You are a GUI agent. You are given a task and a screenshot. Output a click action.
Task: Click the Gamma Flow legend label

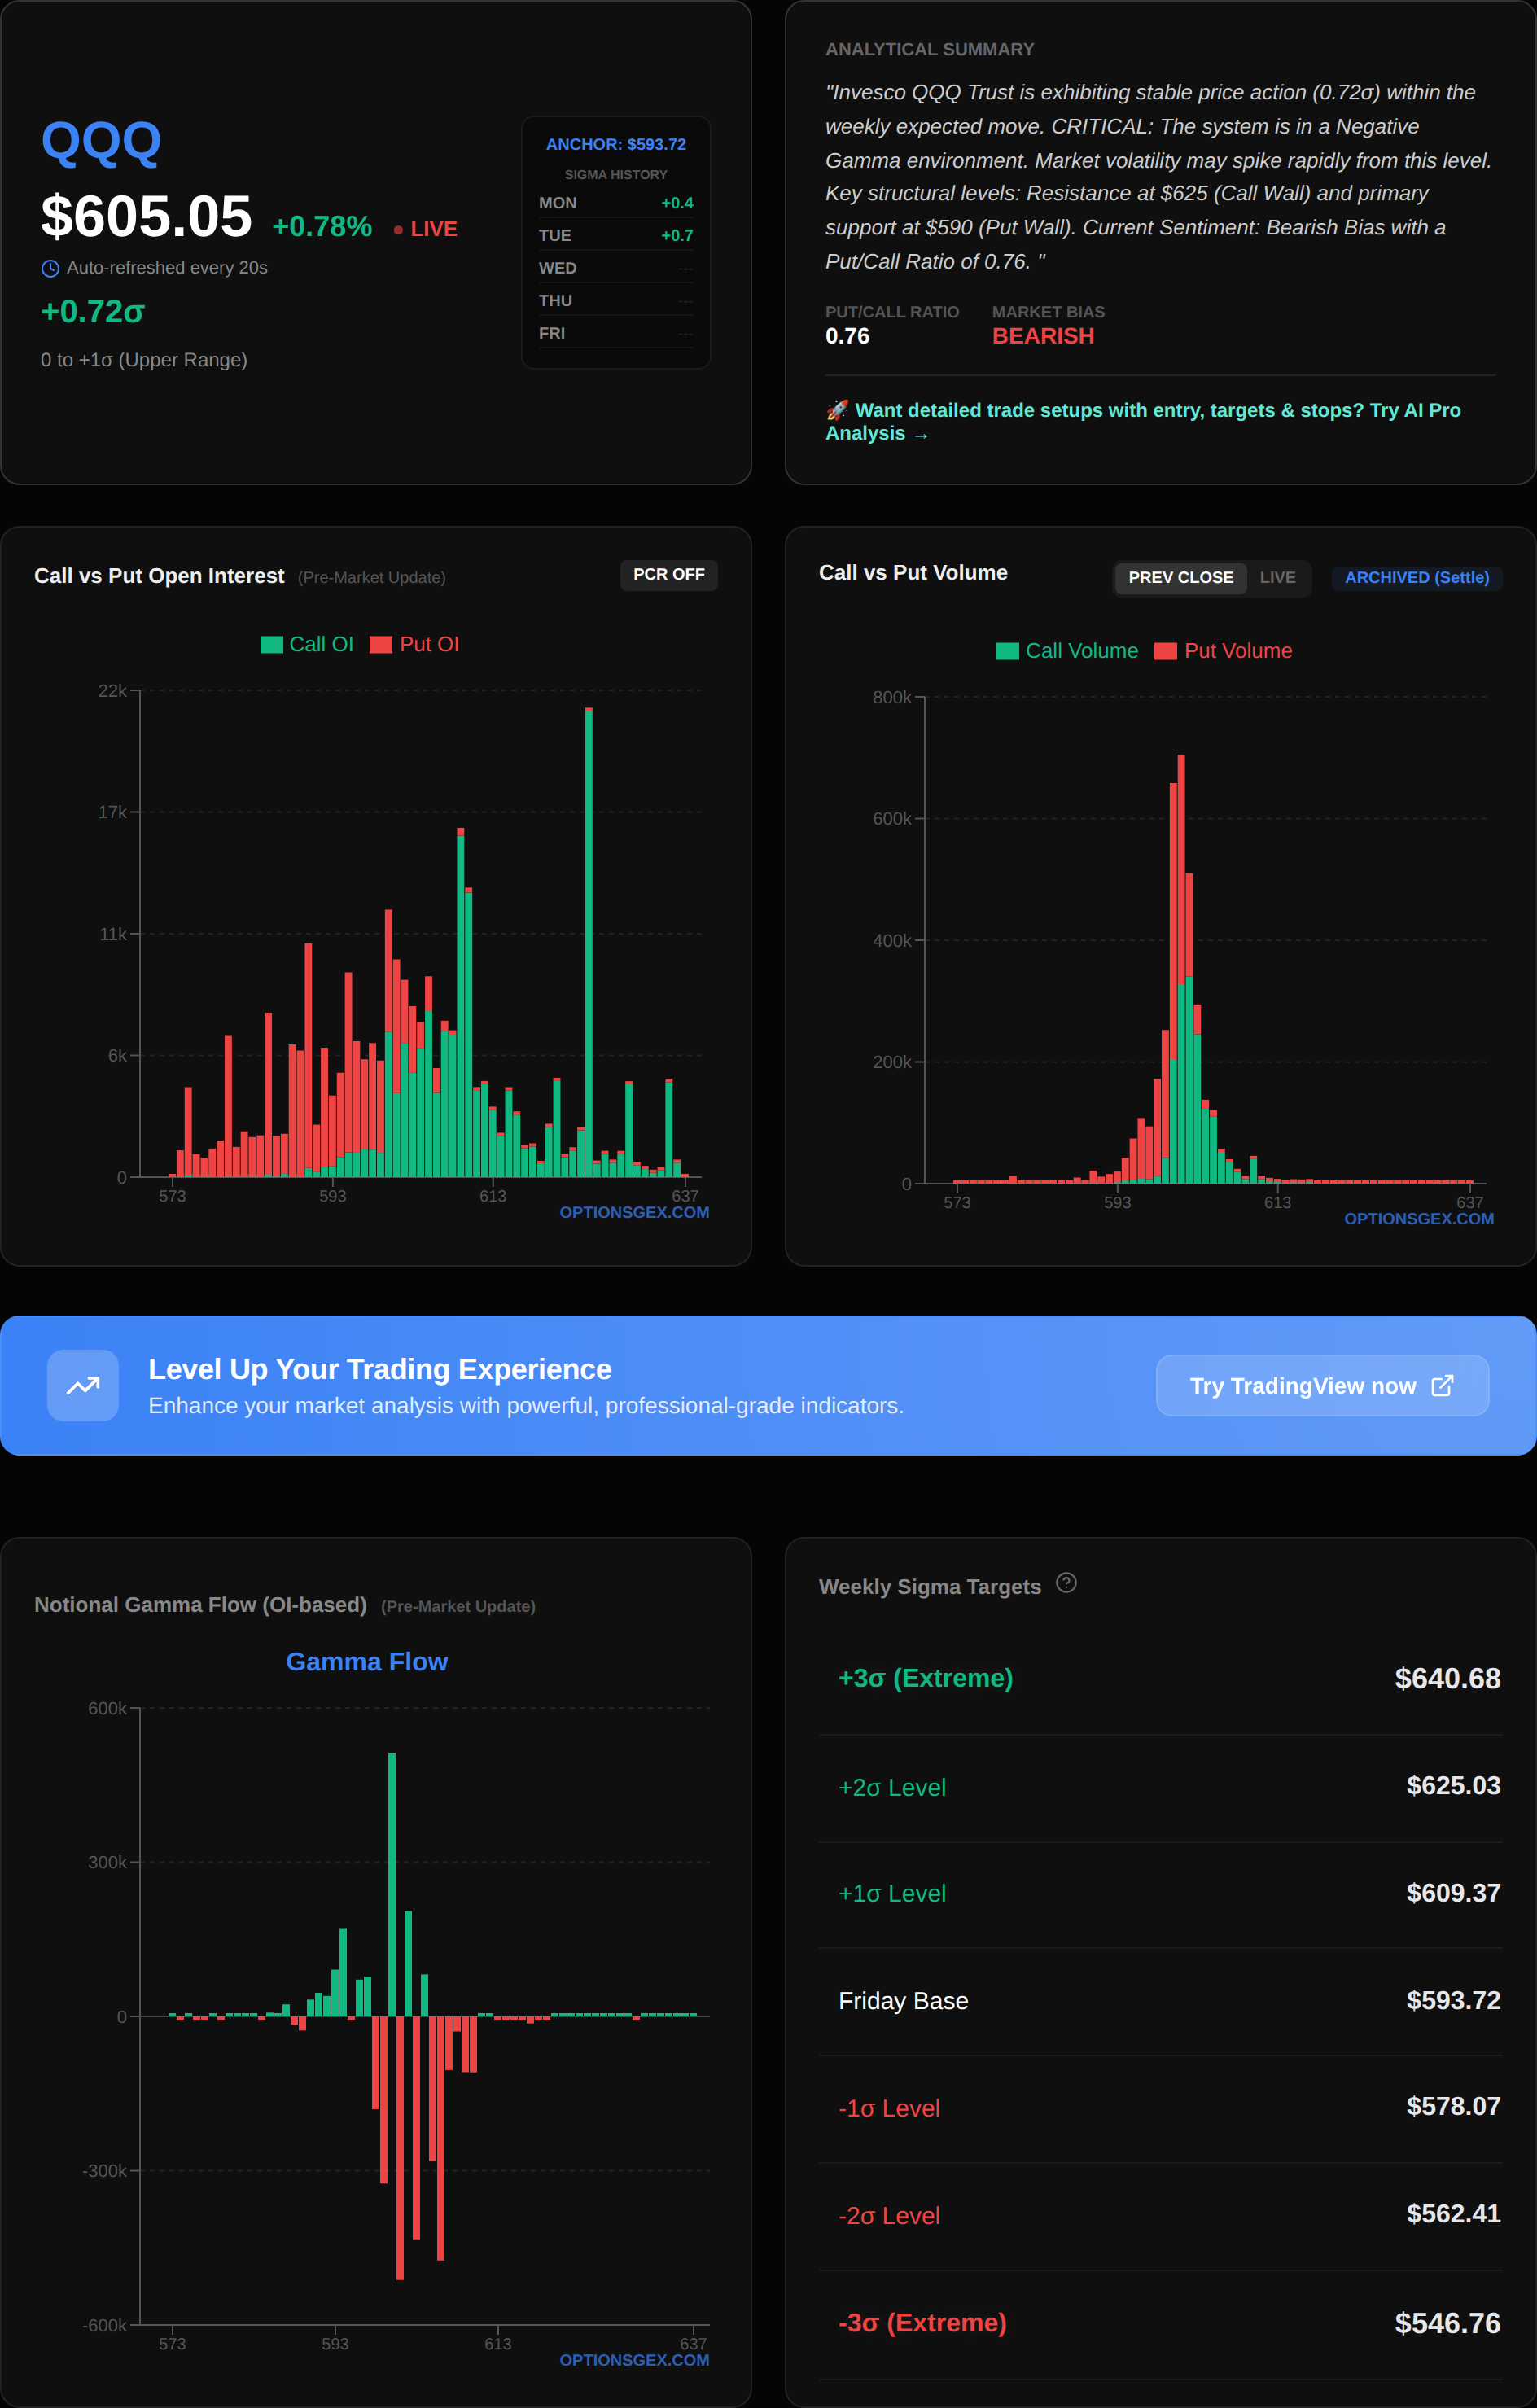click(366, 1661)
